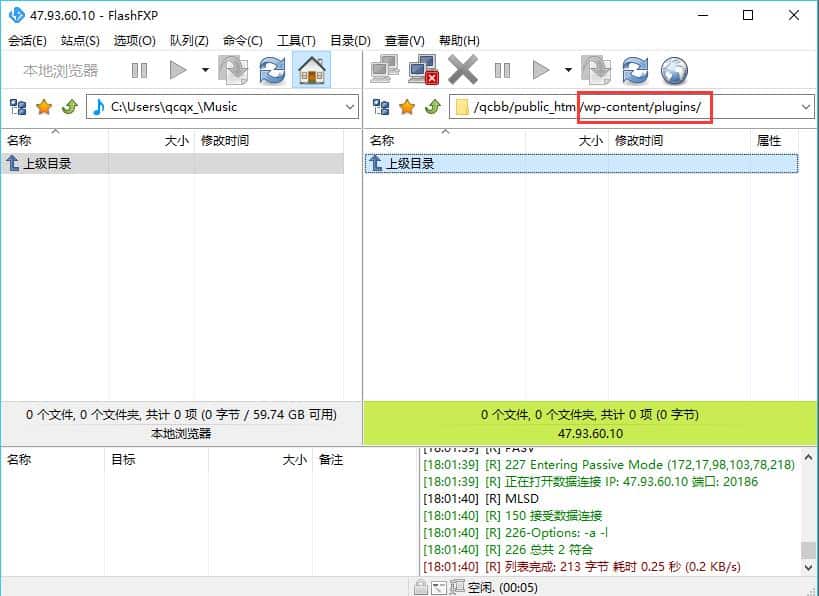This screenshot has width=819, height=596.
Task: Click the log line '150 接受数据连接'
Action: click(513, 516)
